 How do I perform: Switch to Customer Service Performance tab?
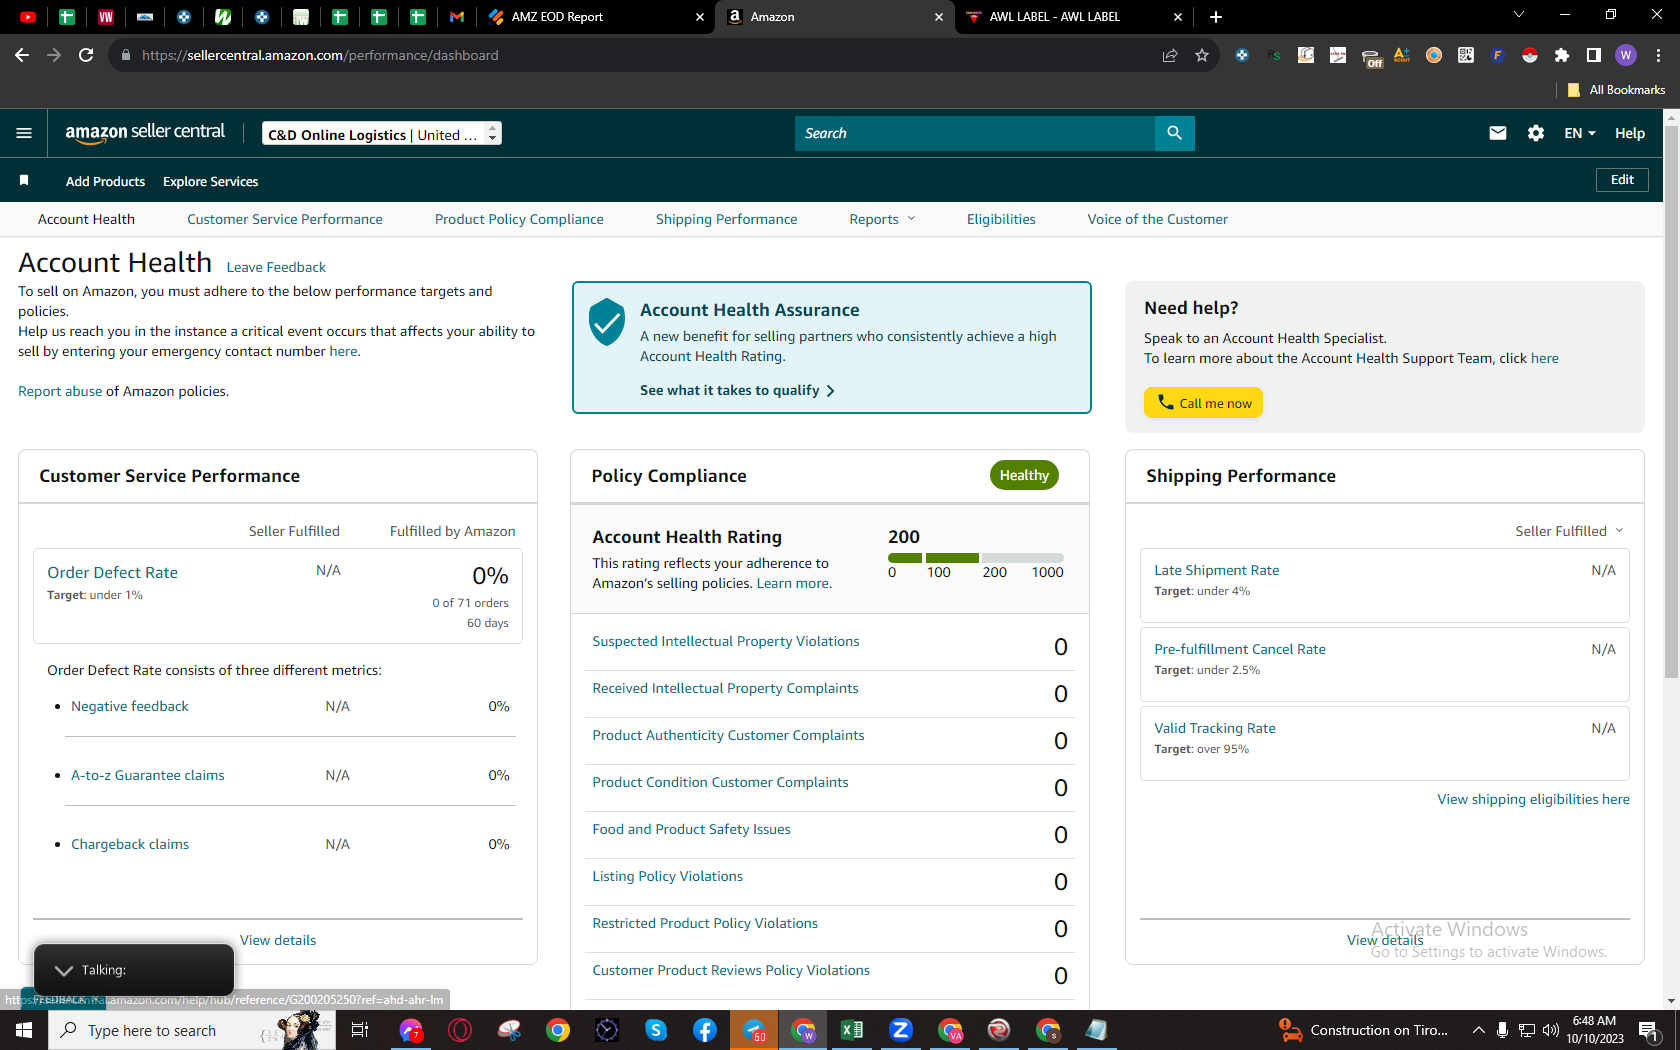click(285, 219)
